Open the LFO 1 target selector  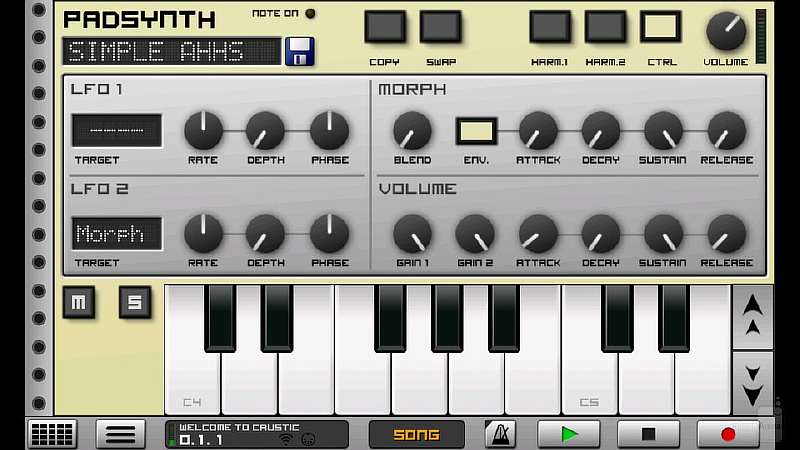[116, 131]
